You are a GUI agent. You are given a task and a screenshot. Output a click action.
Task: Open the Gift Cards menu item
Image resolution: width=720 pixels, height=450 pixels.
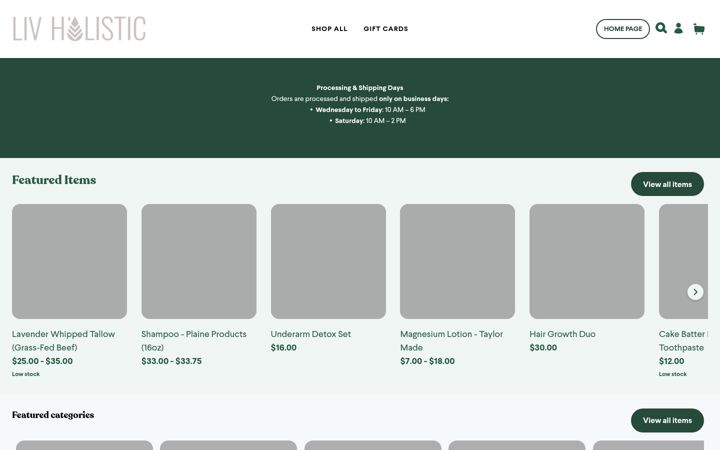tap(386, 29)
